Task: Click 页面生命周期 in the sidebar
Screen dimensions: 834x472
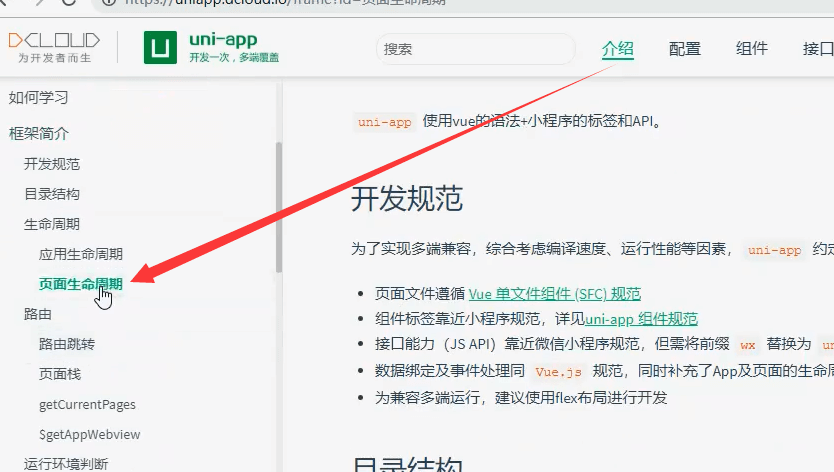Action: click(81, 284)
